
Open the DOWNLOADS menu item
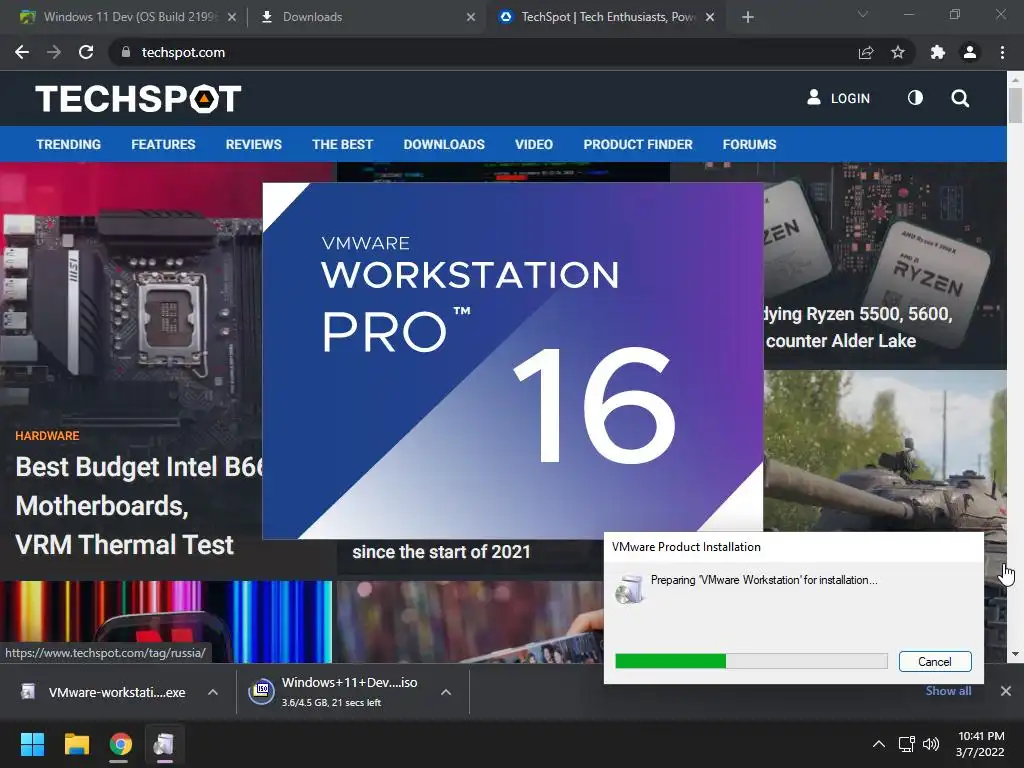pyautogui.click(x=444, y=144)
